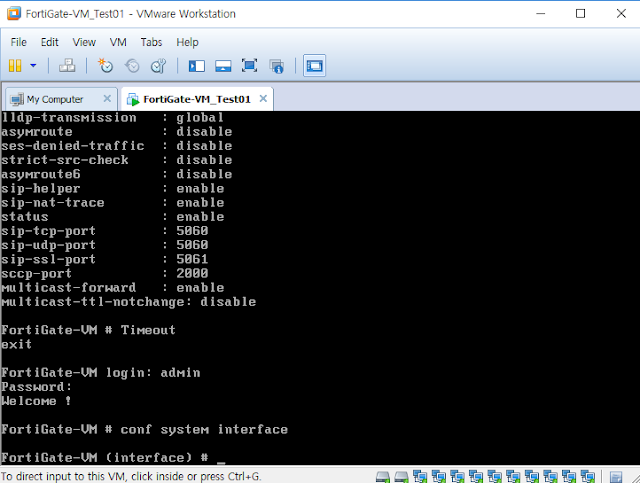This screenshot has height=483, width=640.
Task: Enter full screen mode icon
Action: [249, 65]
